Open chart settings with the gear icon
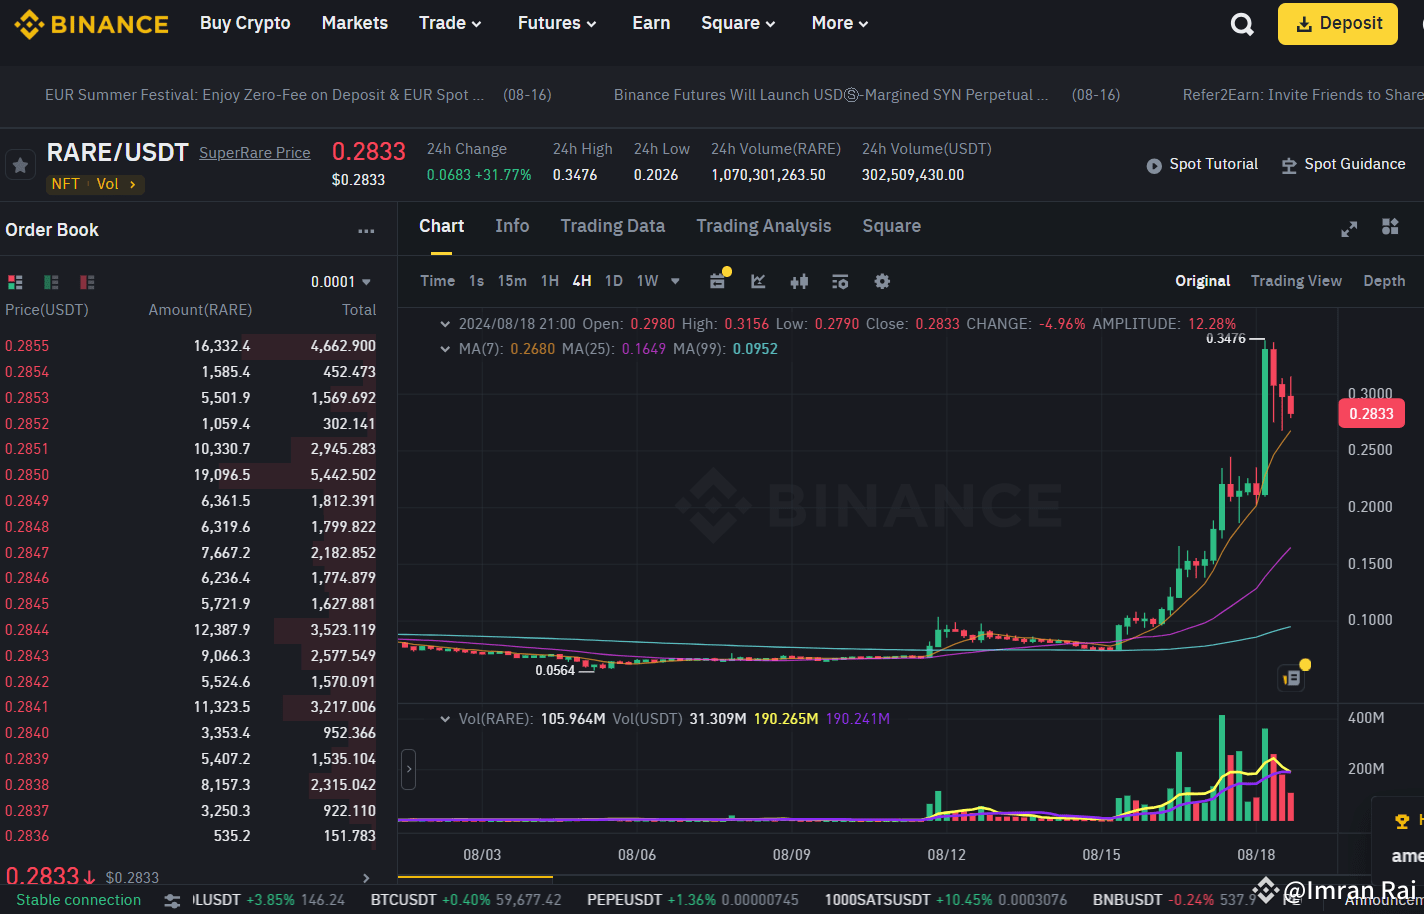Screen dimensions: 1424x914 pyautogui.click(x=881, y=282)
